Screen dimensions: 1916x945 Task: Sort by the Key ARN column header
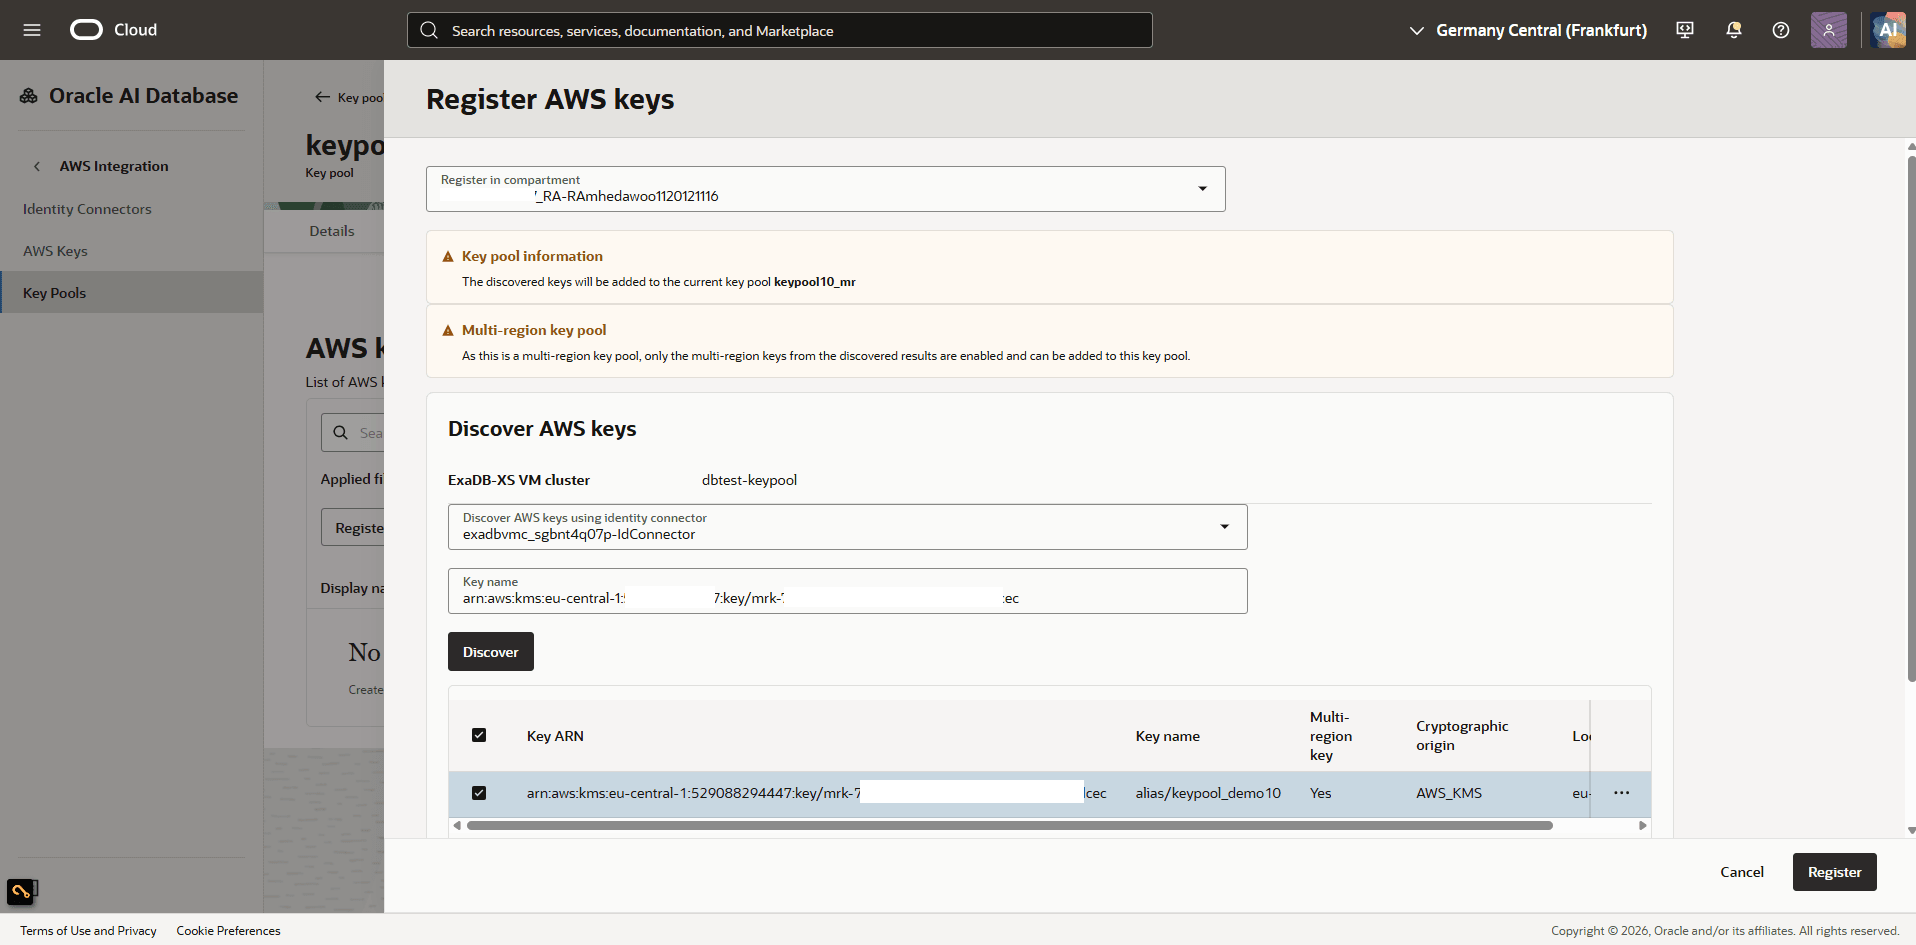pos(555,736)
